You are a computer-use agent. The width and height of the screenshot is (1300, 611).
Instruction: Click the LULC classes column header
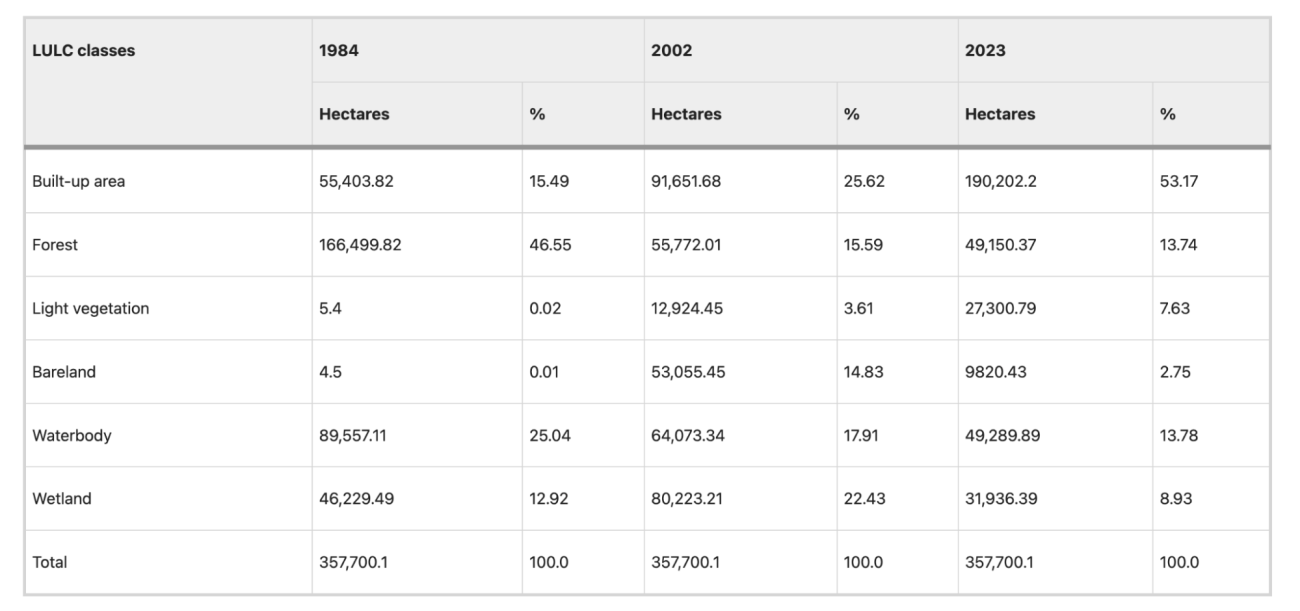tap(83, 51)
